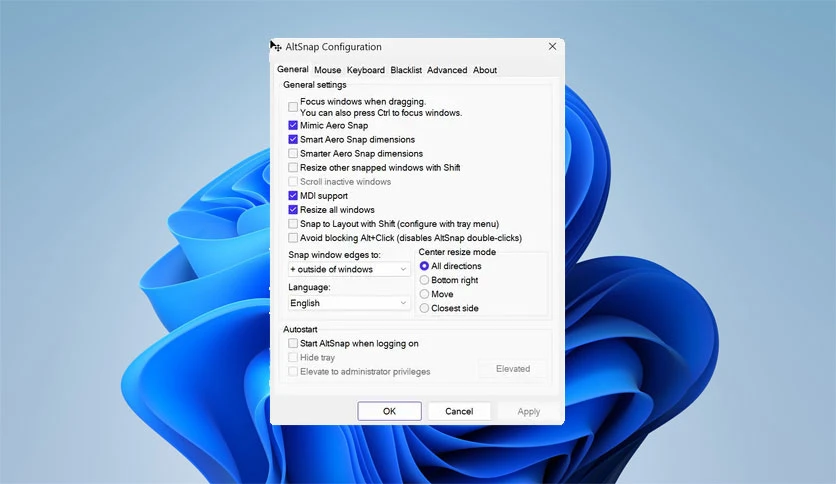This screenshot has height=484, width=836.
Task: Click the General settings group label
Action: tap(315, 85)
